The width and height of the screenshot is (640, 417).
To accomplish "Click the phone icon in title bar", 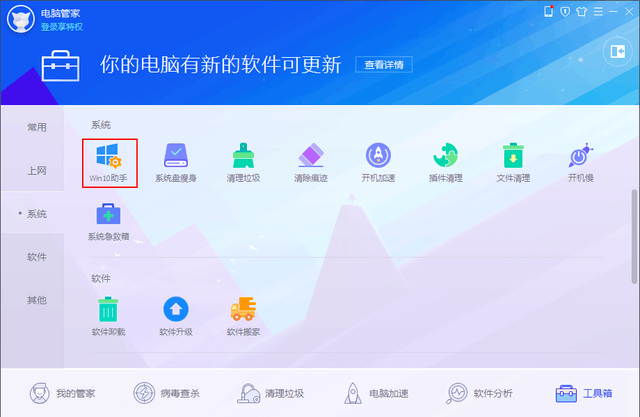I will click(x=549, y=11).
